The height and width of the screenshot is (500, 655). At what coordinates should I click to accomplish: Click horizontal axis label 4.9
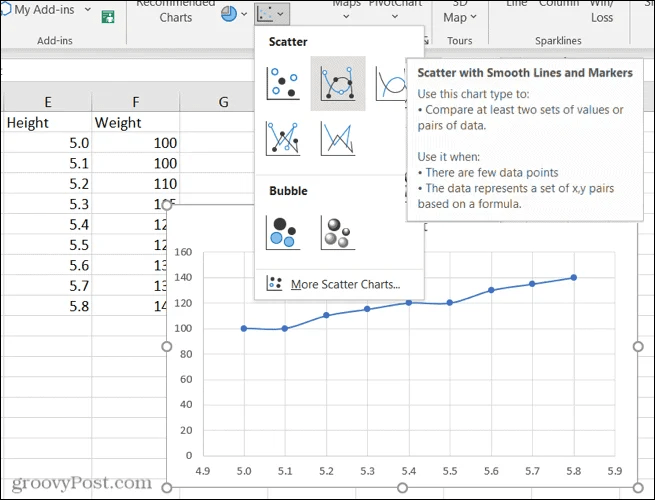click(203, 471)
